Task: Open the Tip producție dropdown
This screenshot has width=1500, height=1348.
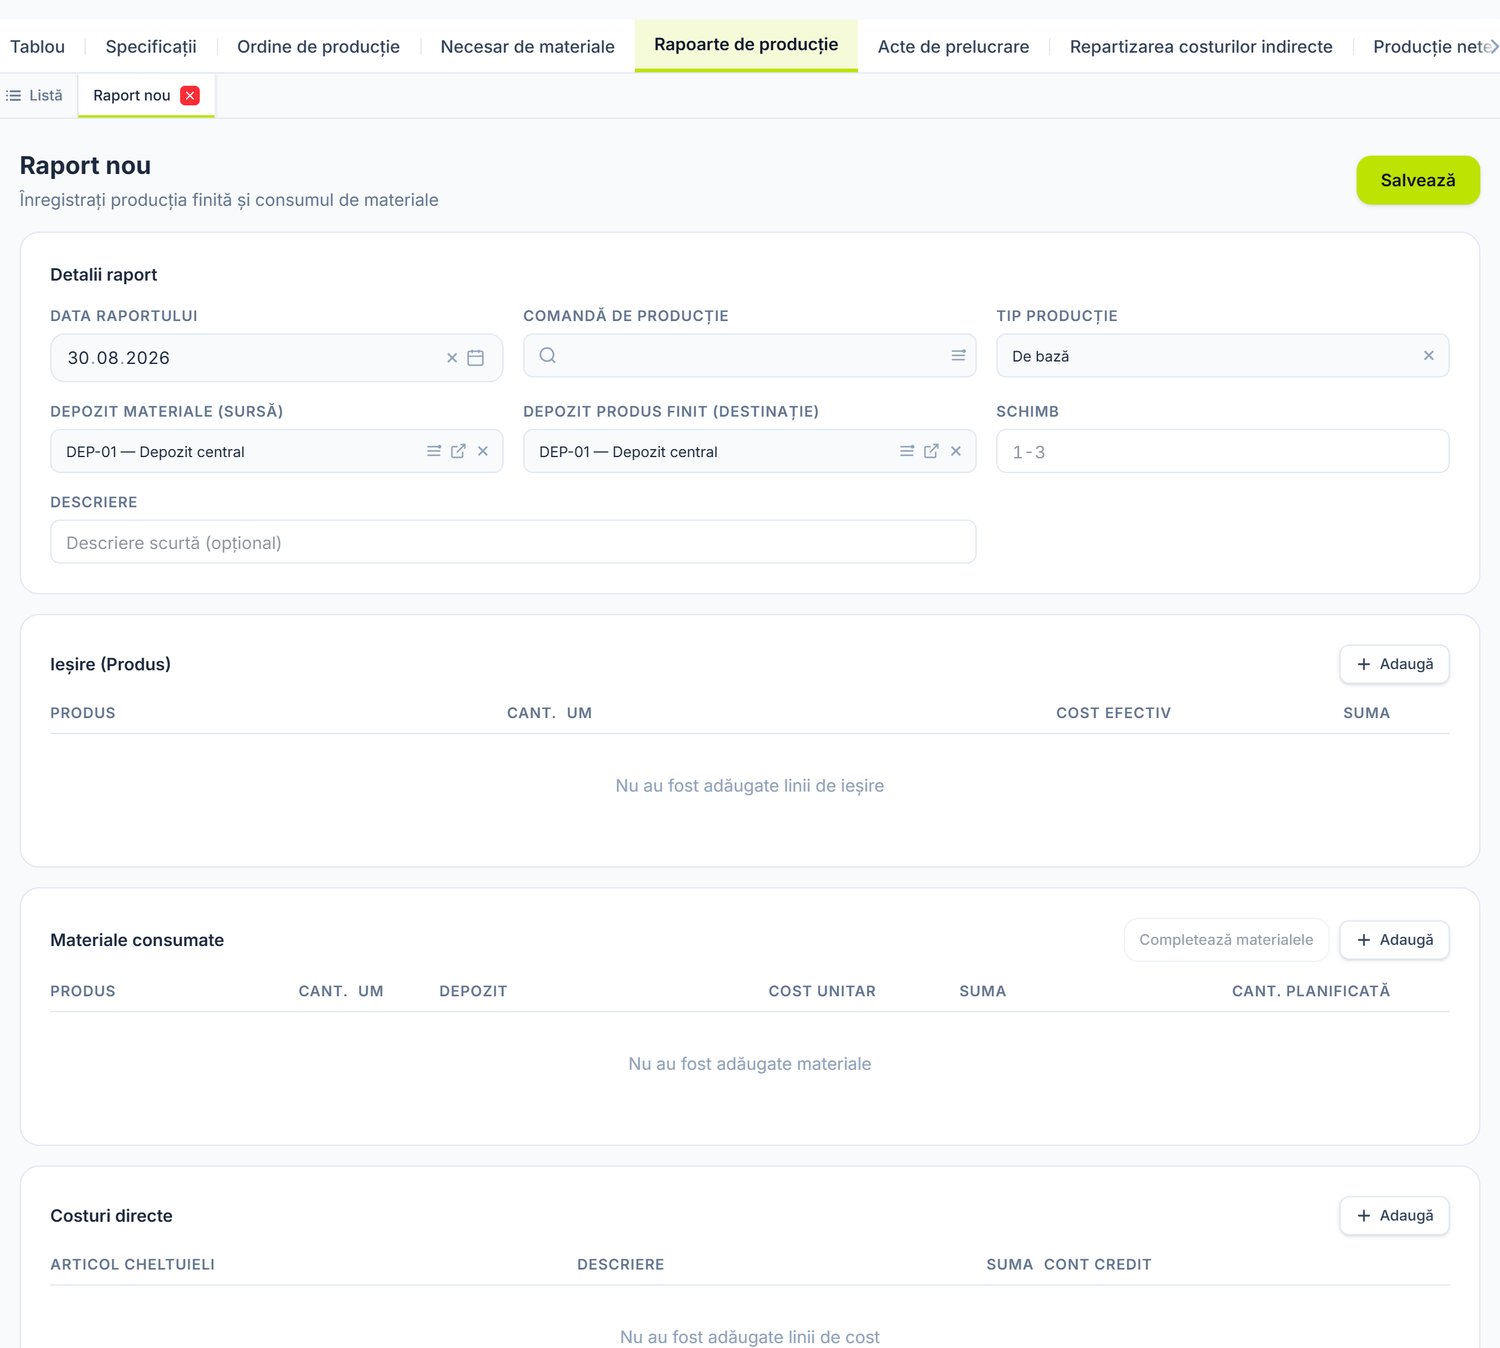Action: click(x=1222, y=355)
